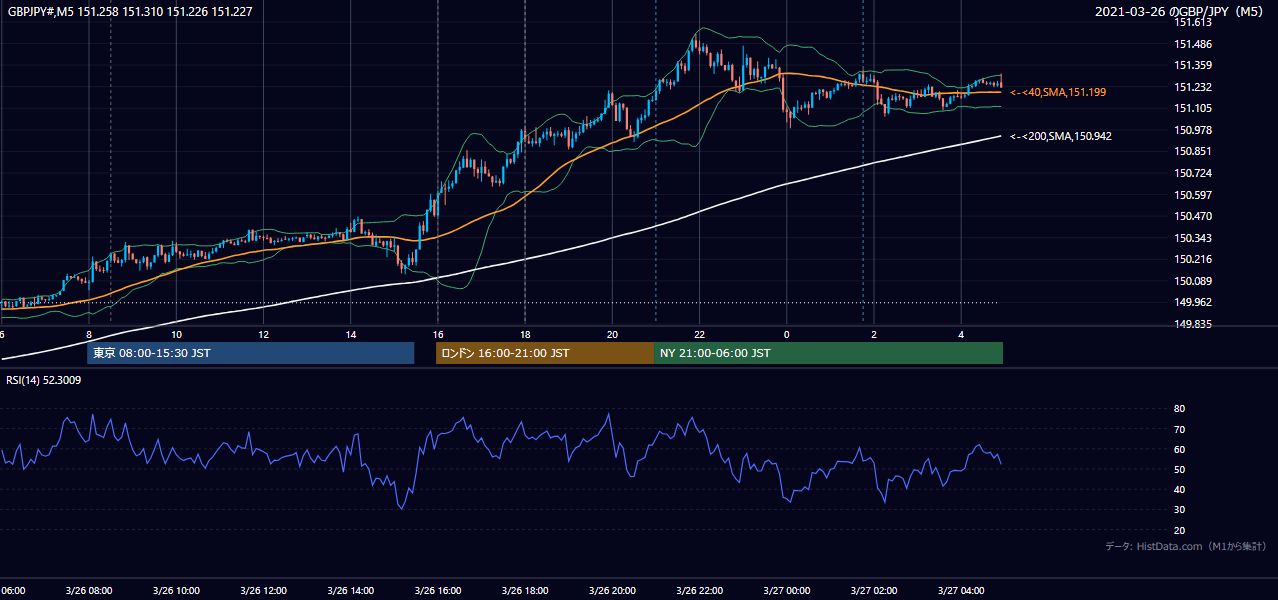Select the ロンドン 16:00-21:00 JST session bar
Image resolution: width=1278 pixels, height=600 pixels.
coord(545,353)
